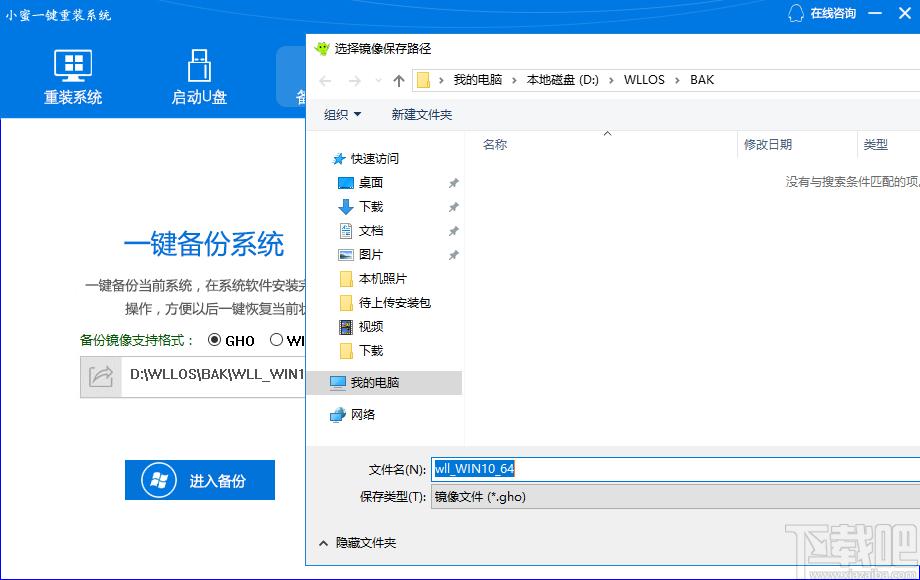
Task: Expand chevron after 本地磁盘 (D:) in breadcrumb
Action: [x=611, y=80]
